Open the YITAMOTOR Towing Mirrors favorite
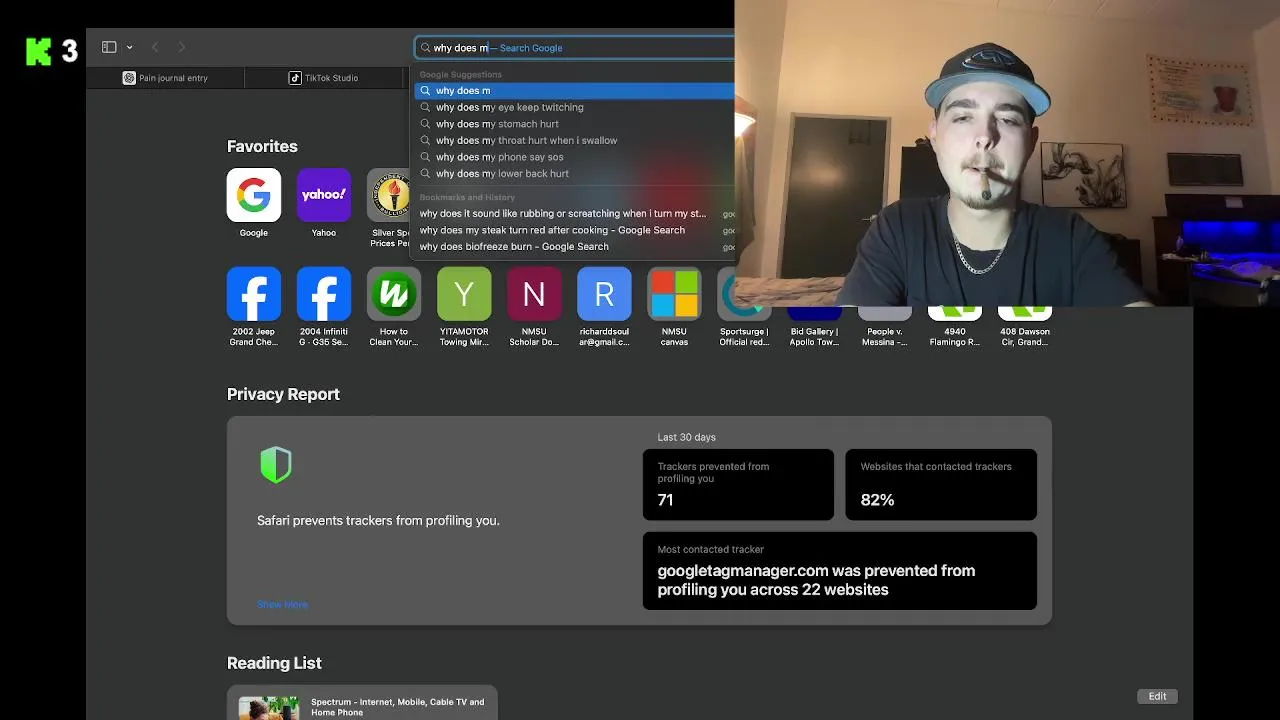This screenshot has width=1280, height=720. click(464, 294)
